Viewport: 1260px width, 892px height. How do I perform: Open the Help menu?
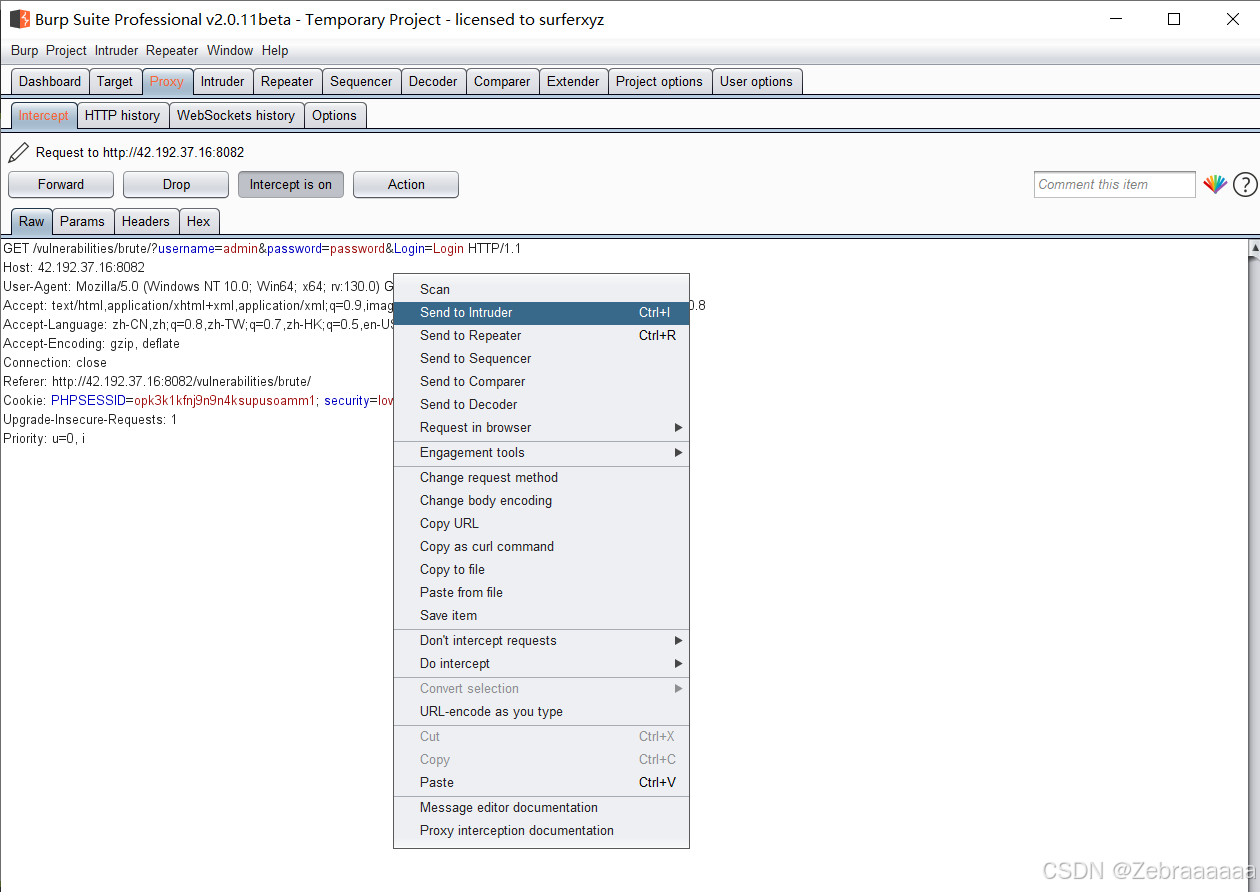275,50
